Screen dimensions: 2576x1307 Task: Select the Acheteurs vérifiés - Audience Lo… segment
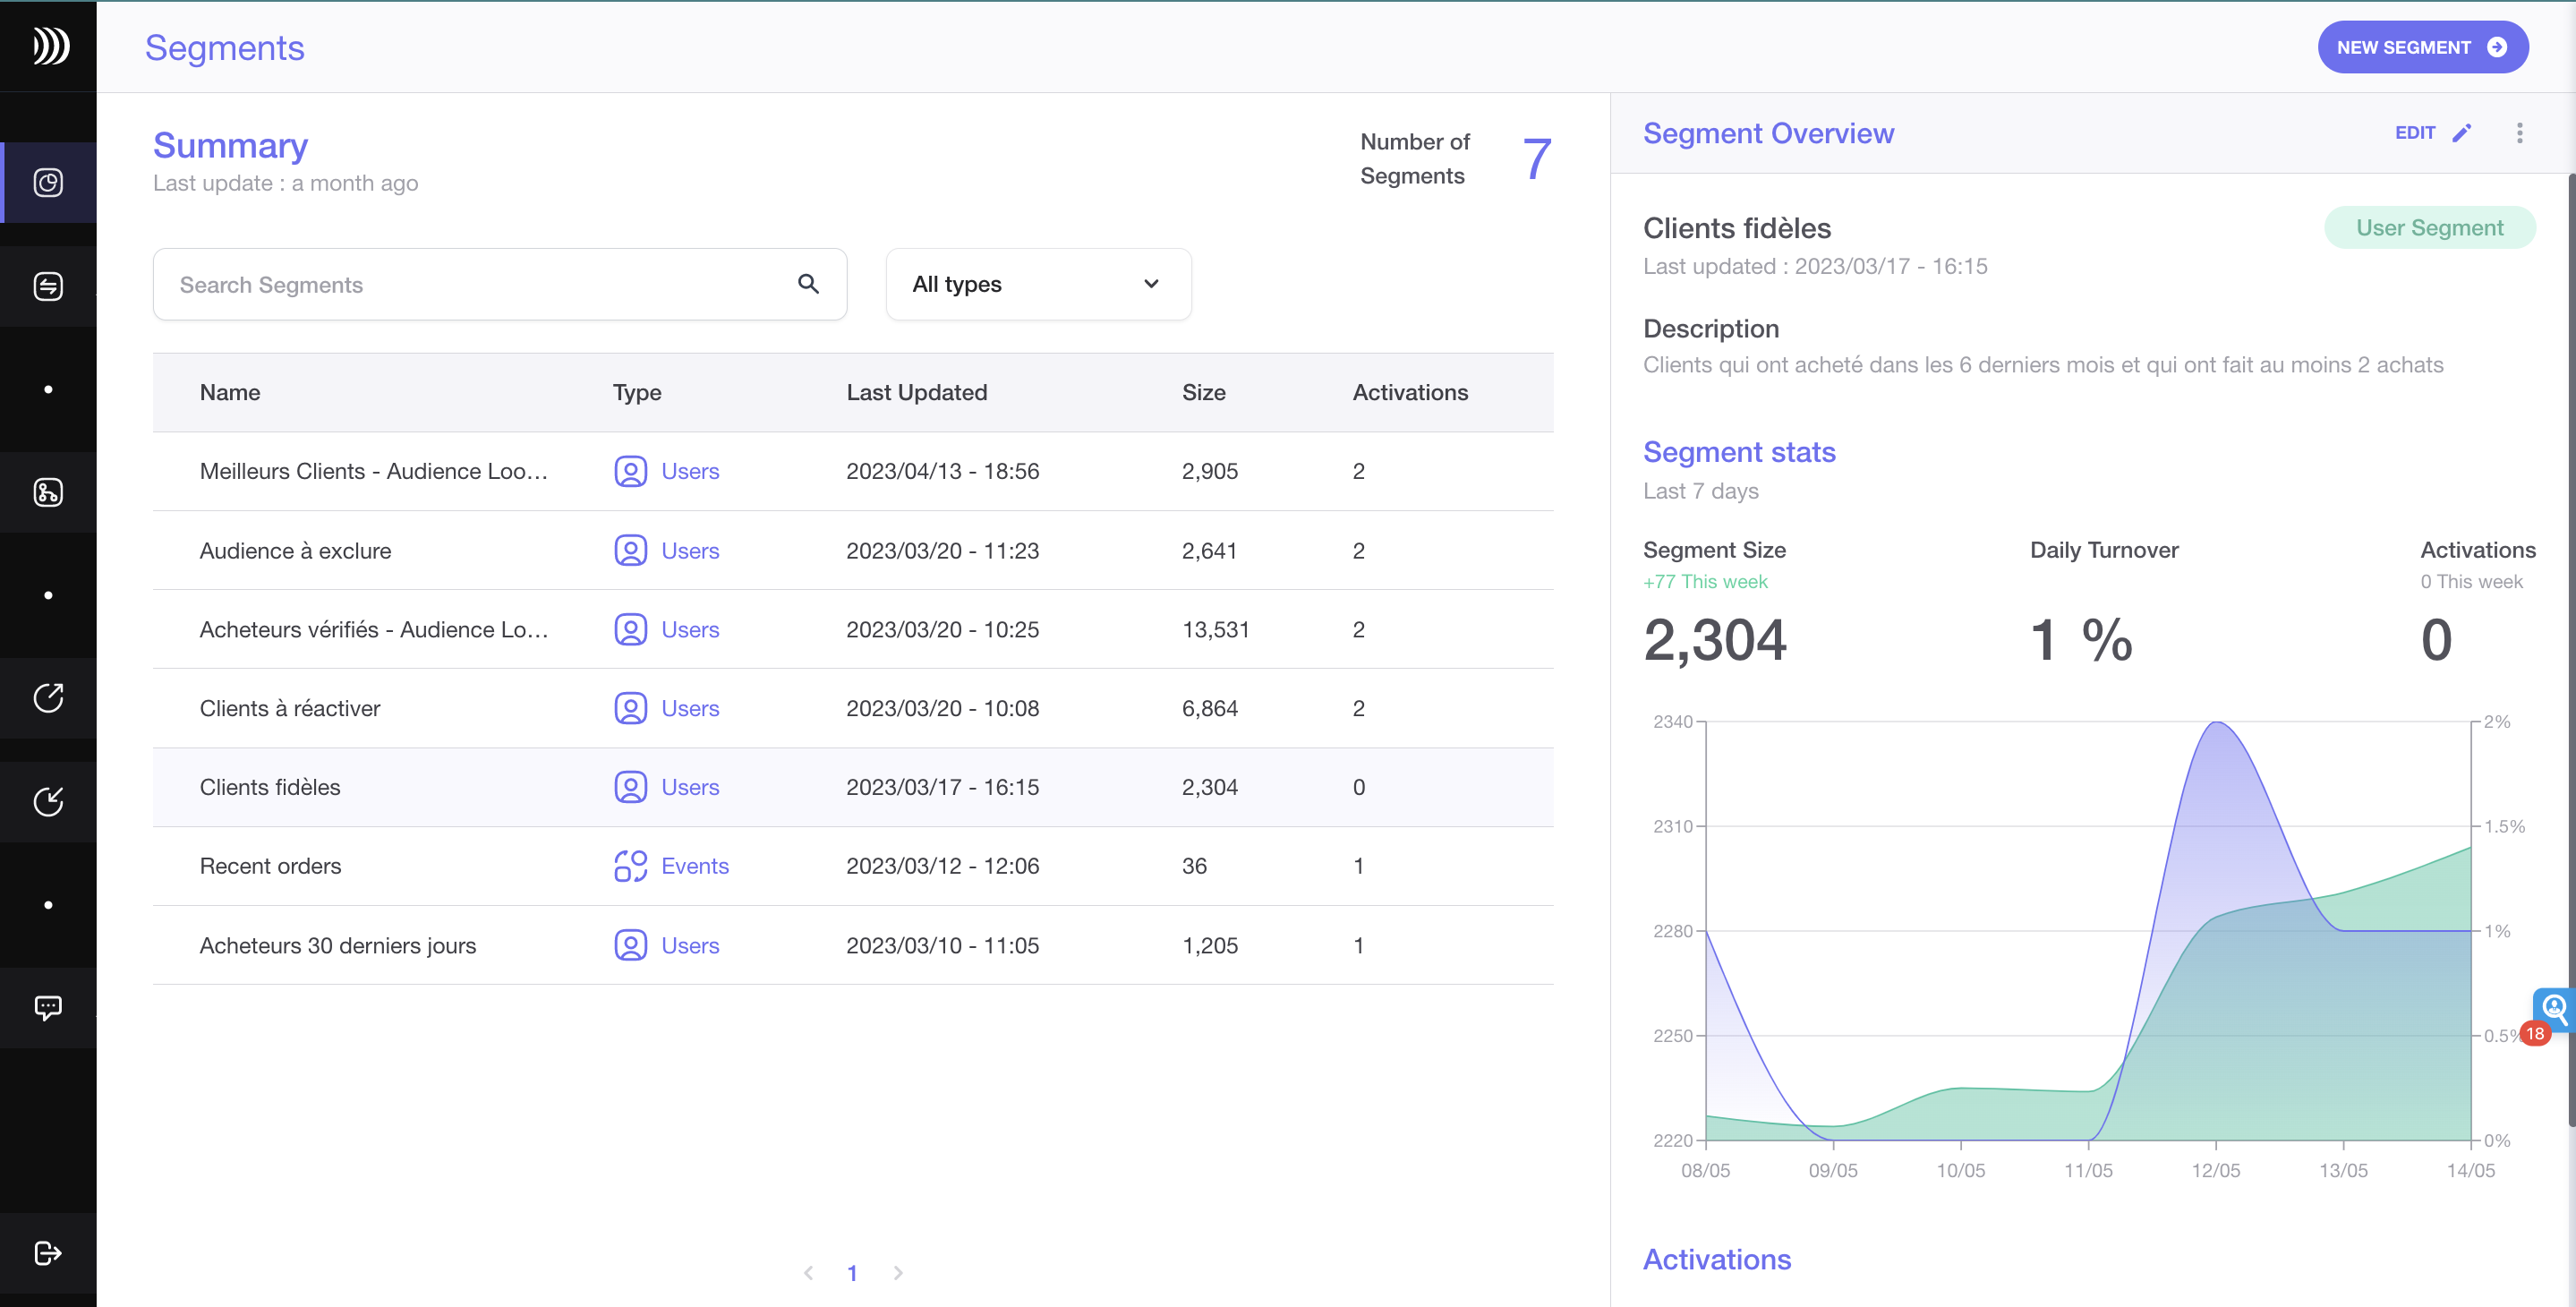[x=374, y=629]
